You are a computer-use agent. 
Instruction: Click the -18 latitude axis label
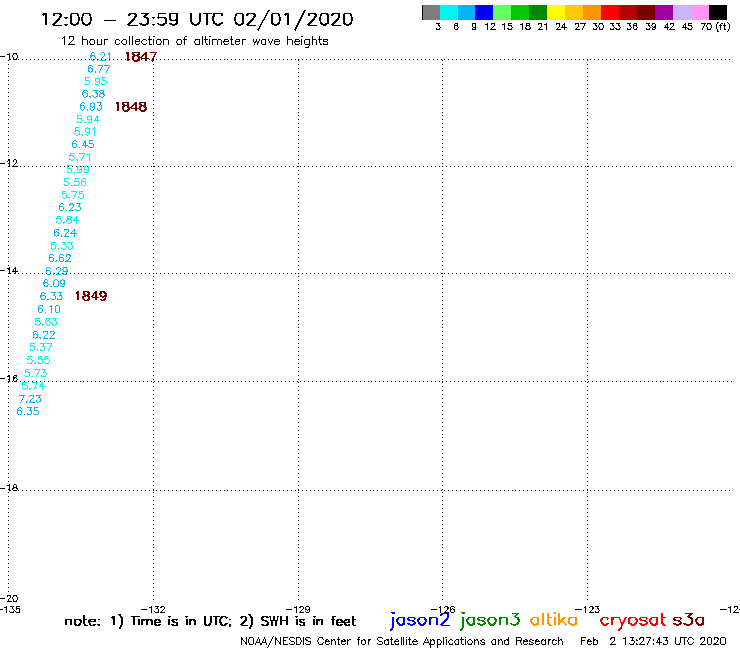9,488
